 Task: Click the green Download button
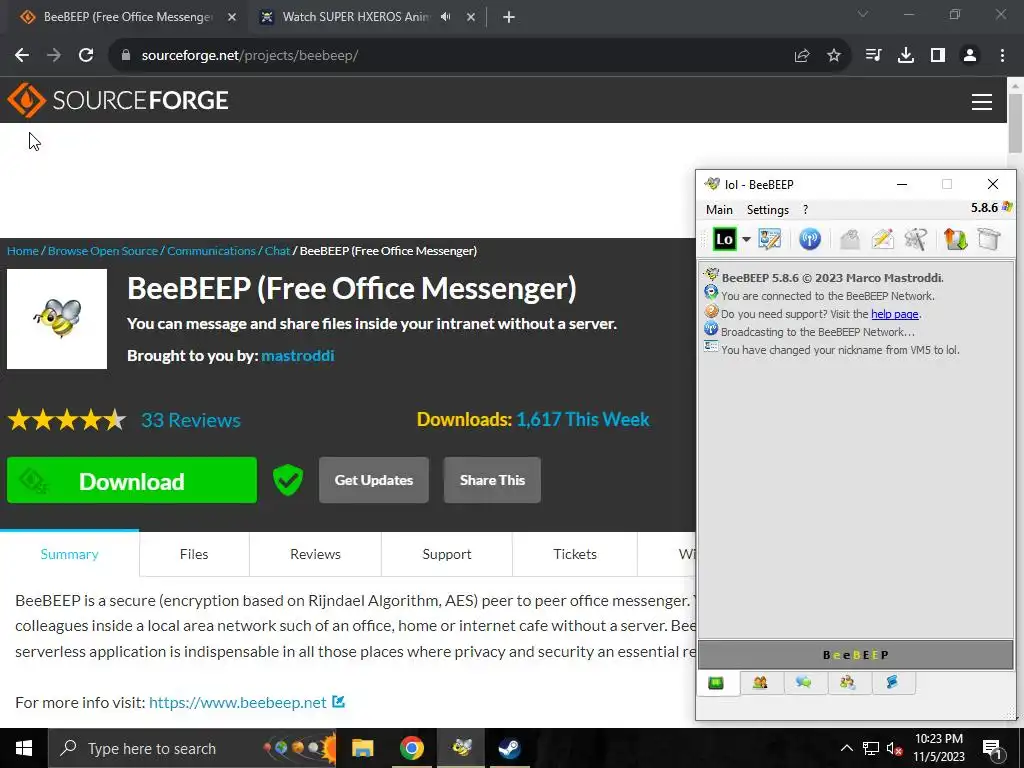[132, 480]
